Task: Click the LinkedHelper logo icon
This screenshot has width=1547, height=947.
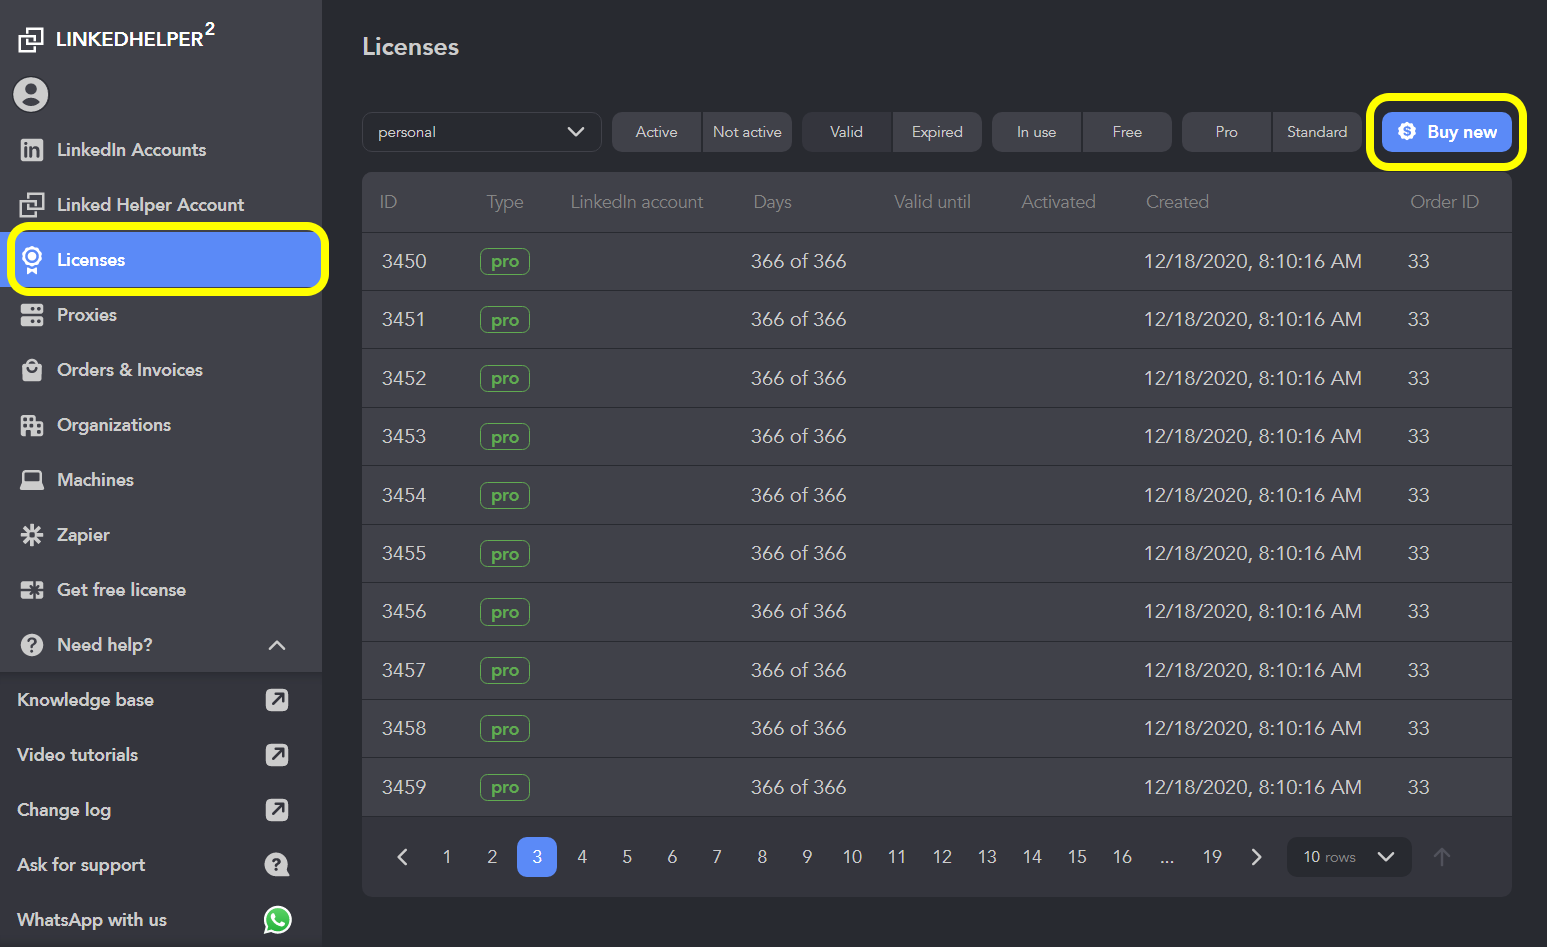Action: pos(31,39)
